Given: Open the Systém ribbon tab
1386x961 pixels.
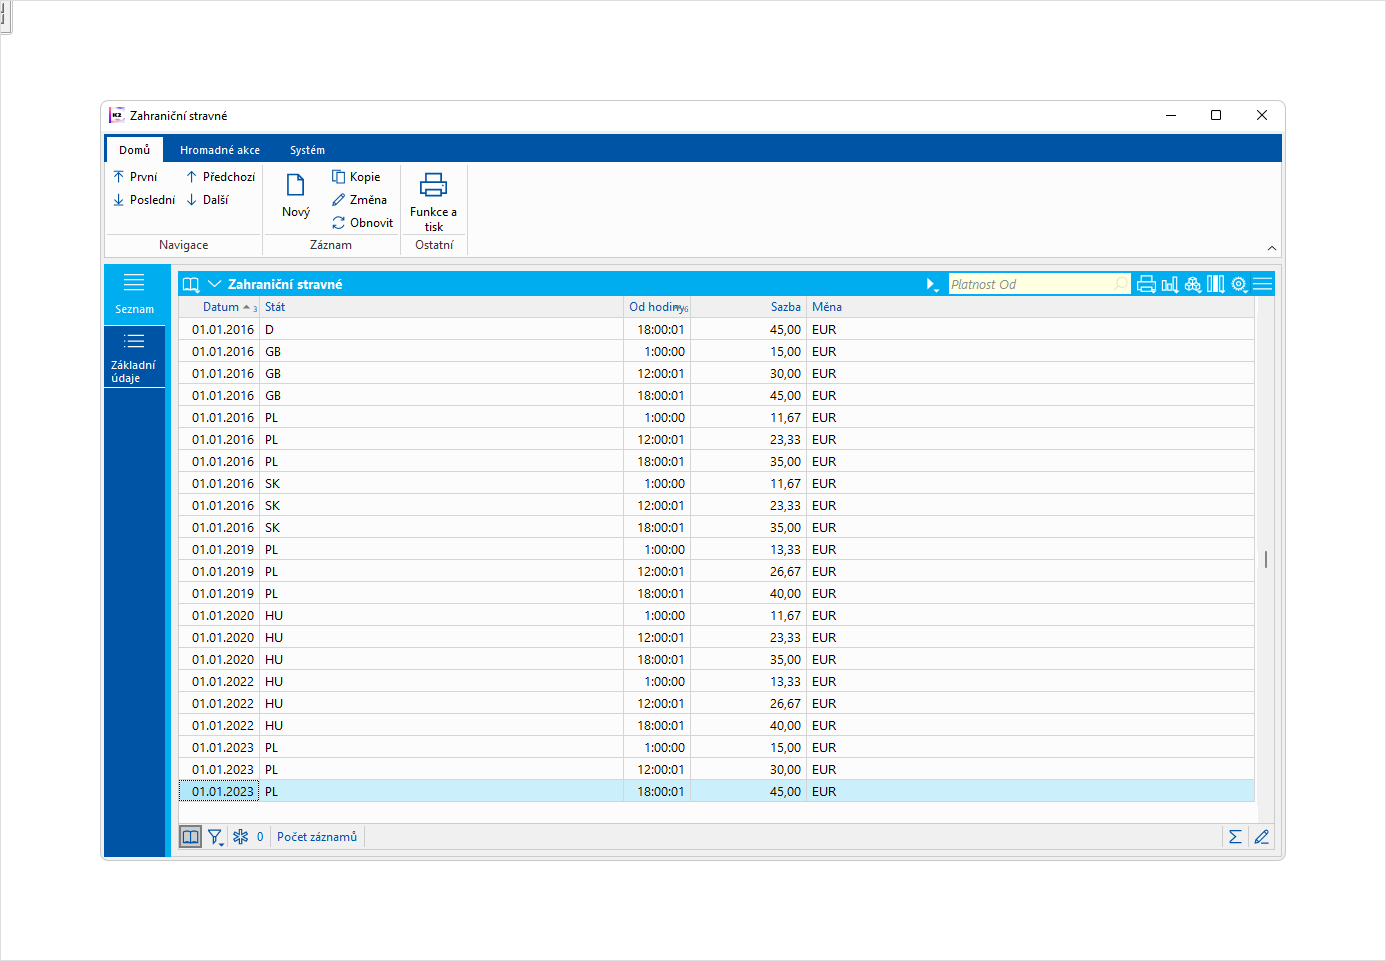Looking at the screenshot, I should pyautogui.click(x=307, y=150).
